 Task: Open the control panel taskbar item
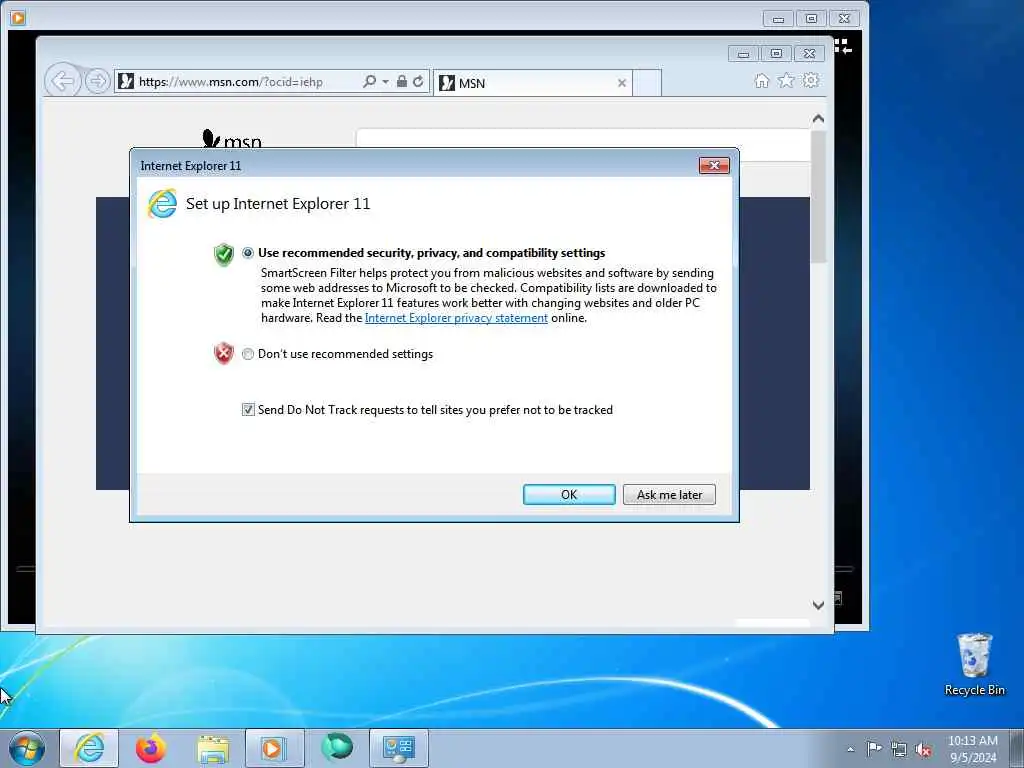click(x=399, y=748)
